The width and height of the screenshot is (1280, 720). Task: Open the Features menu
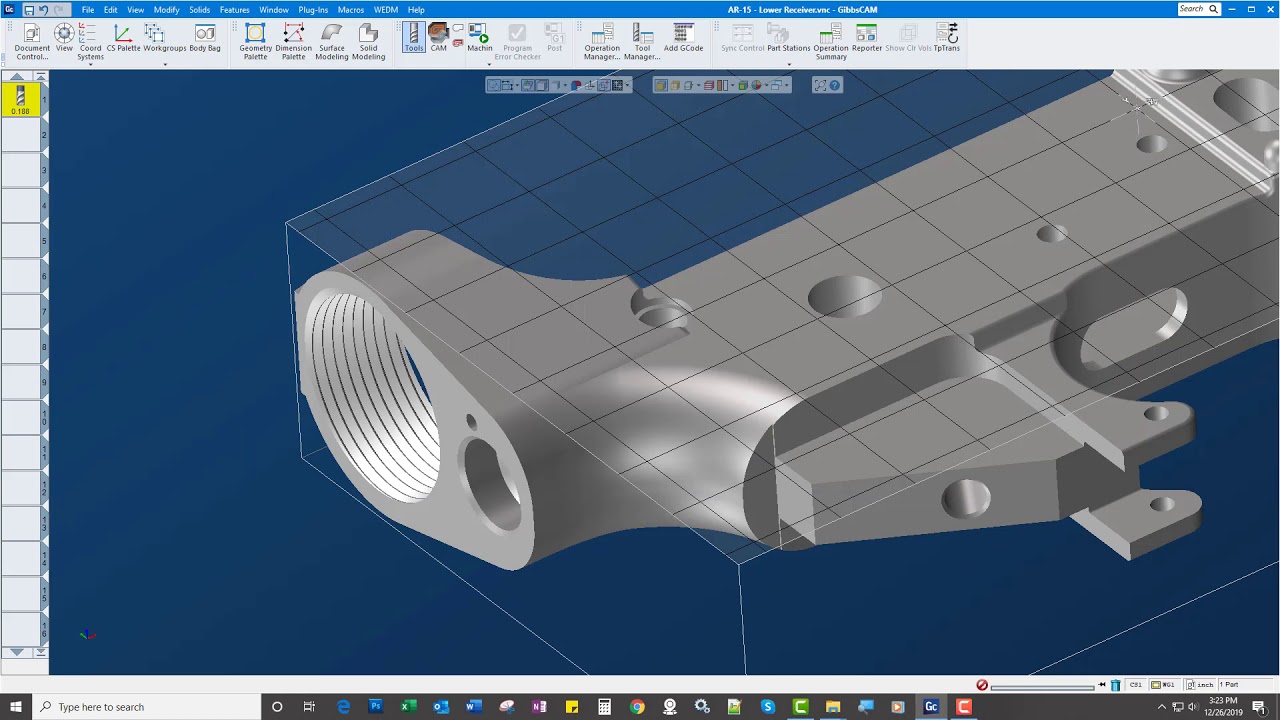tap(235, 10)
